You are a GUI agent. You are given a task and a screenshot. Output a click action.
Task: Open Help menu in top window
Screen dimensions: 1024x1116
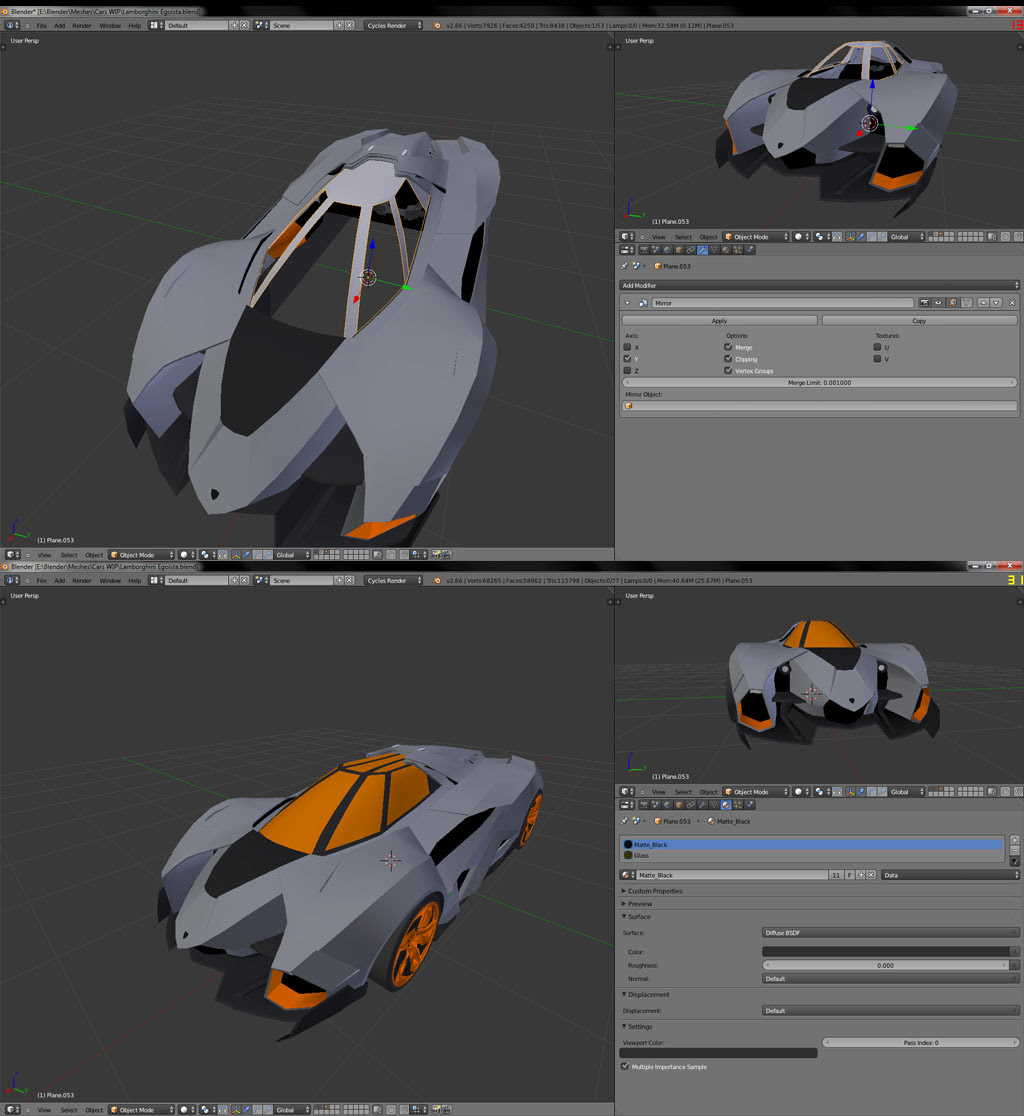[134, 25]
